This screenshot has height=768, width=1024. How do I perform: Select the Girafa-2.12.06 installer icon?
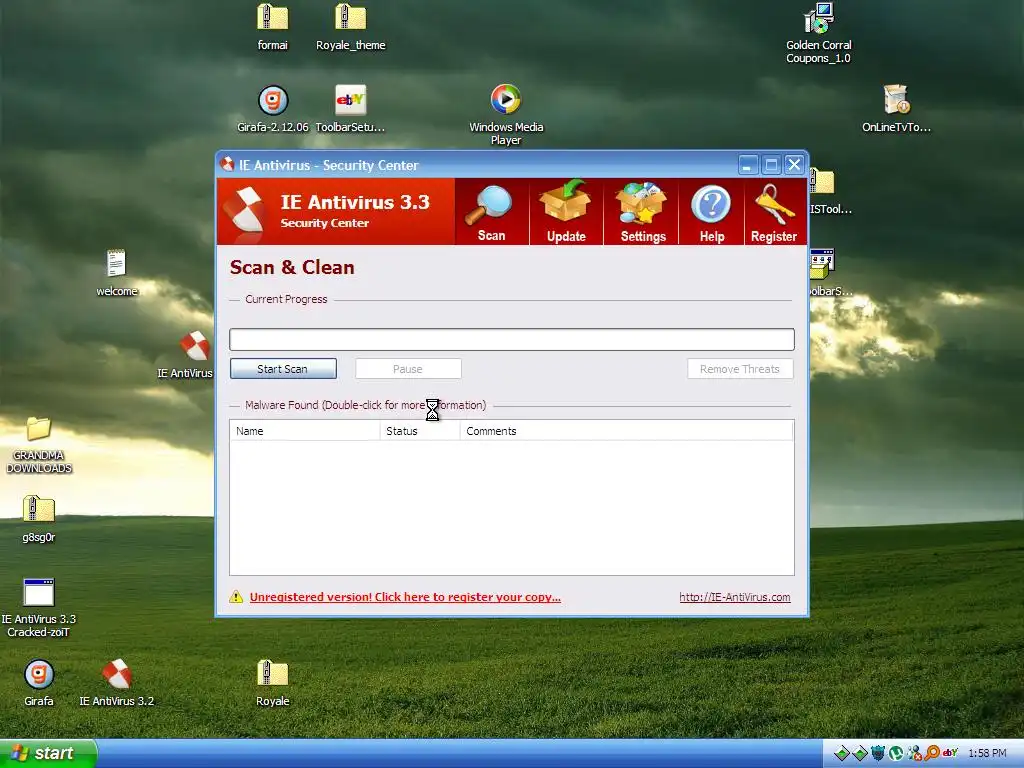pyautogui.click(x=273, y=109)
